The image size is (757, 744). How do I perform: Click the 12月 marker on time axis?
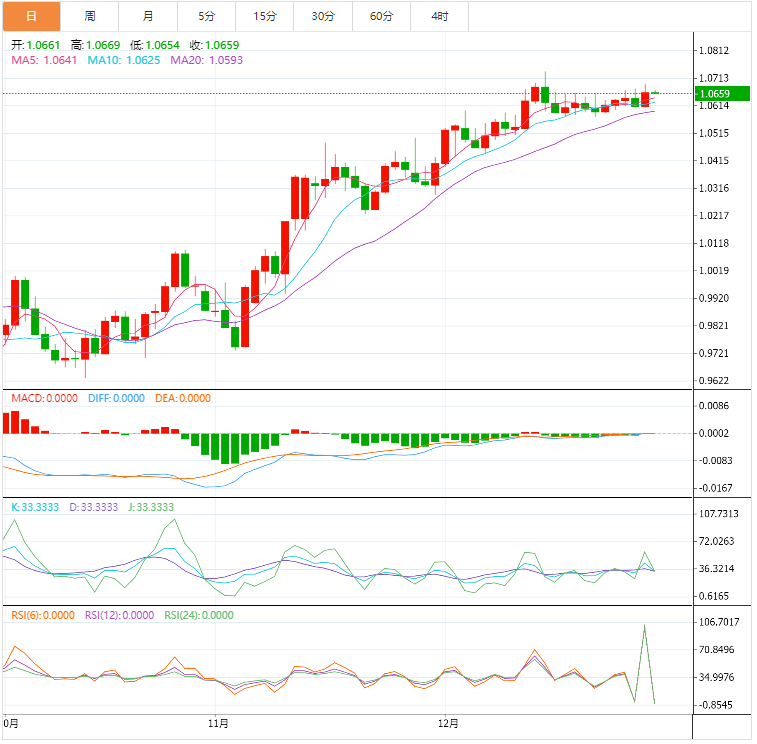click(x=449, y=723)
